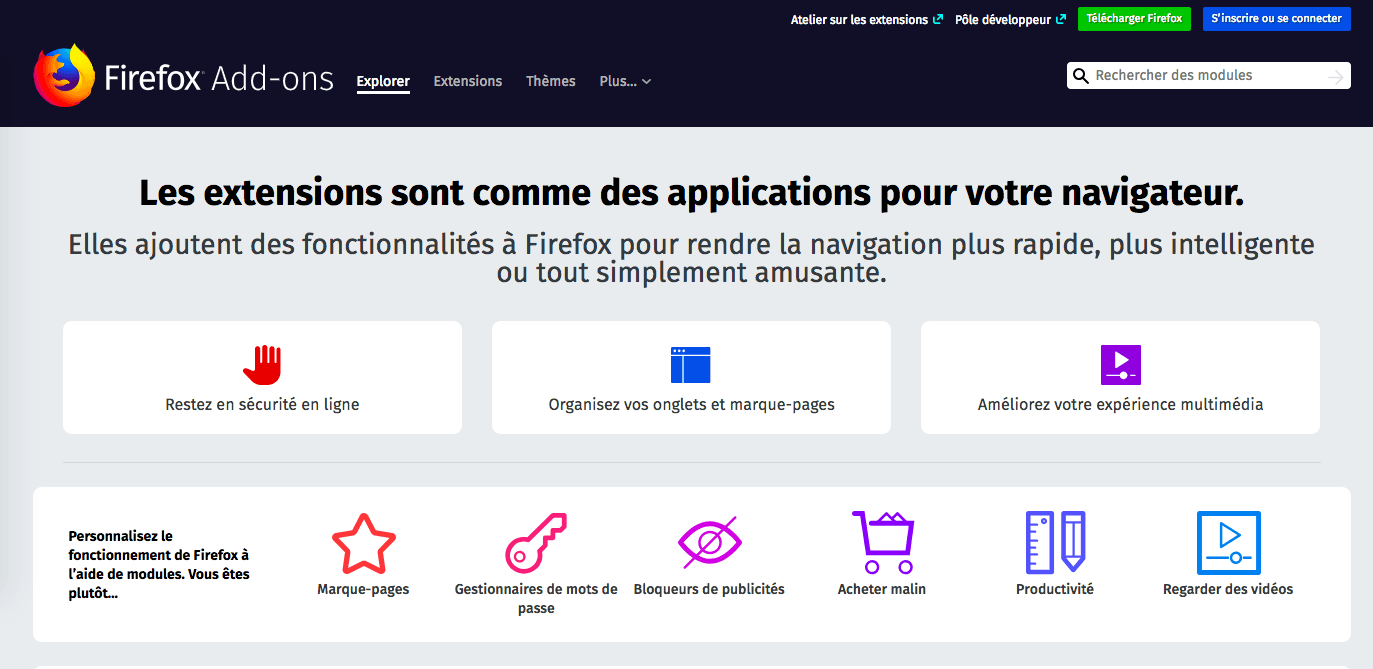
Task: Click the purple multimedia play icon
Action: point(1120,365)
